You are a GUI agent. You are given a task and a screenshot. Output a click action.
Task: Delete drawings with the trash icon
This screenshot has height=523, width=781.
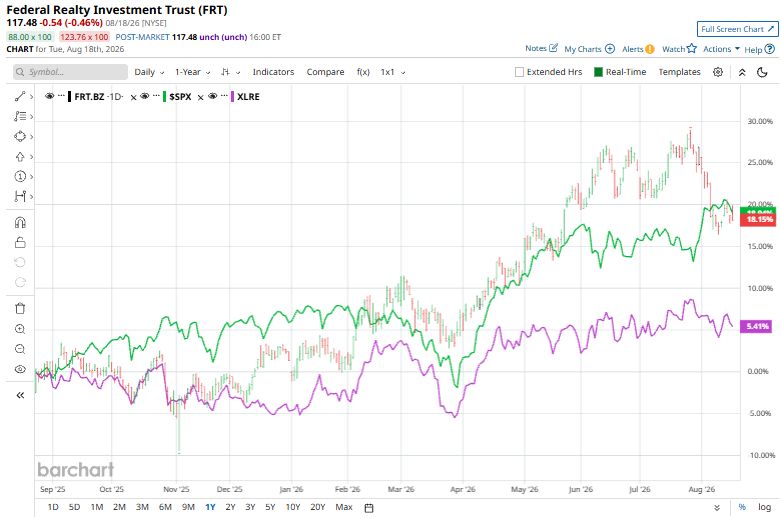(20, 309)
